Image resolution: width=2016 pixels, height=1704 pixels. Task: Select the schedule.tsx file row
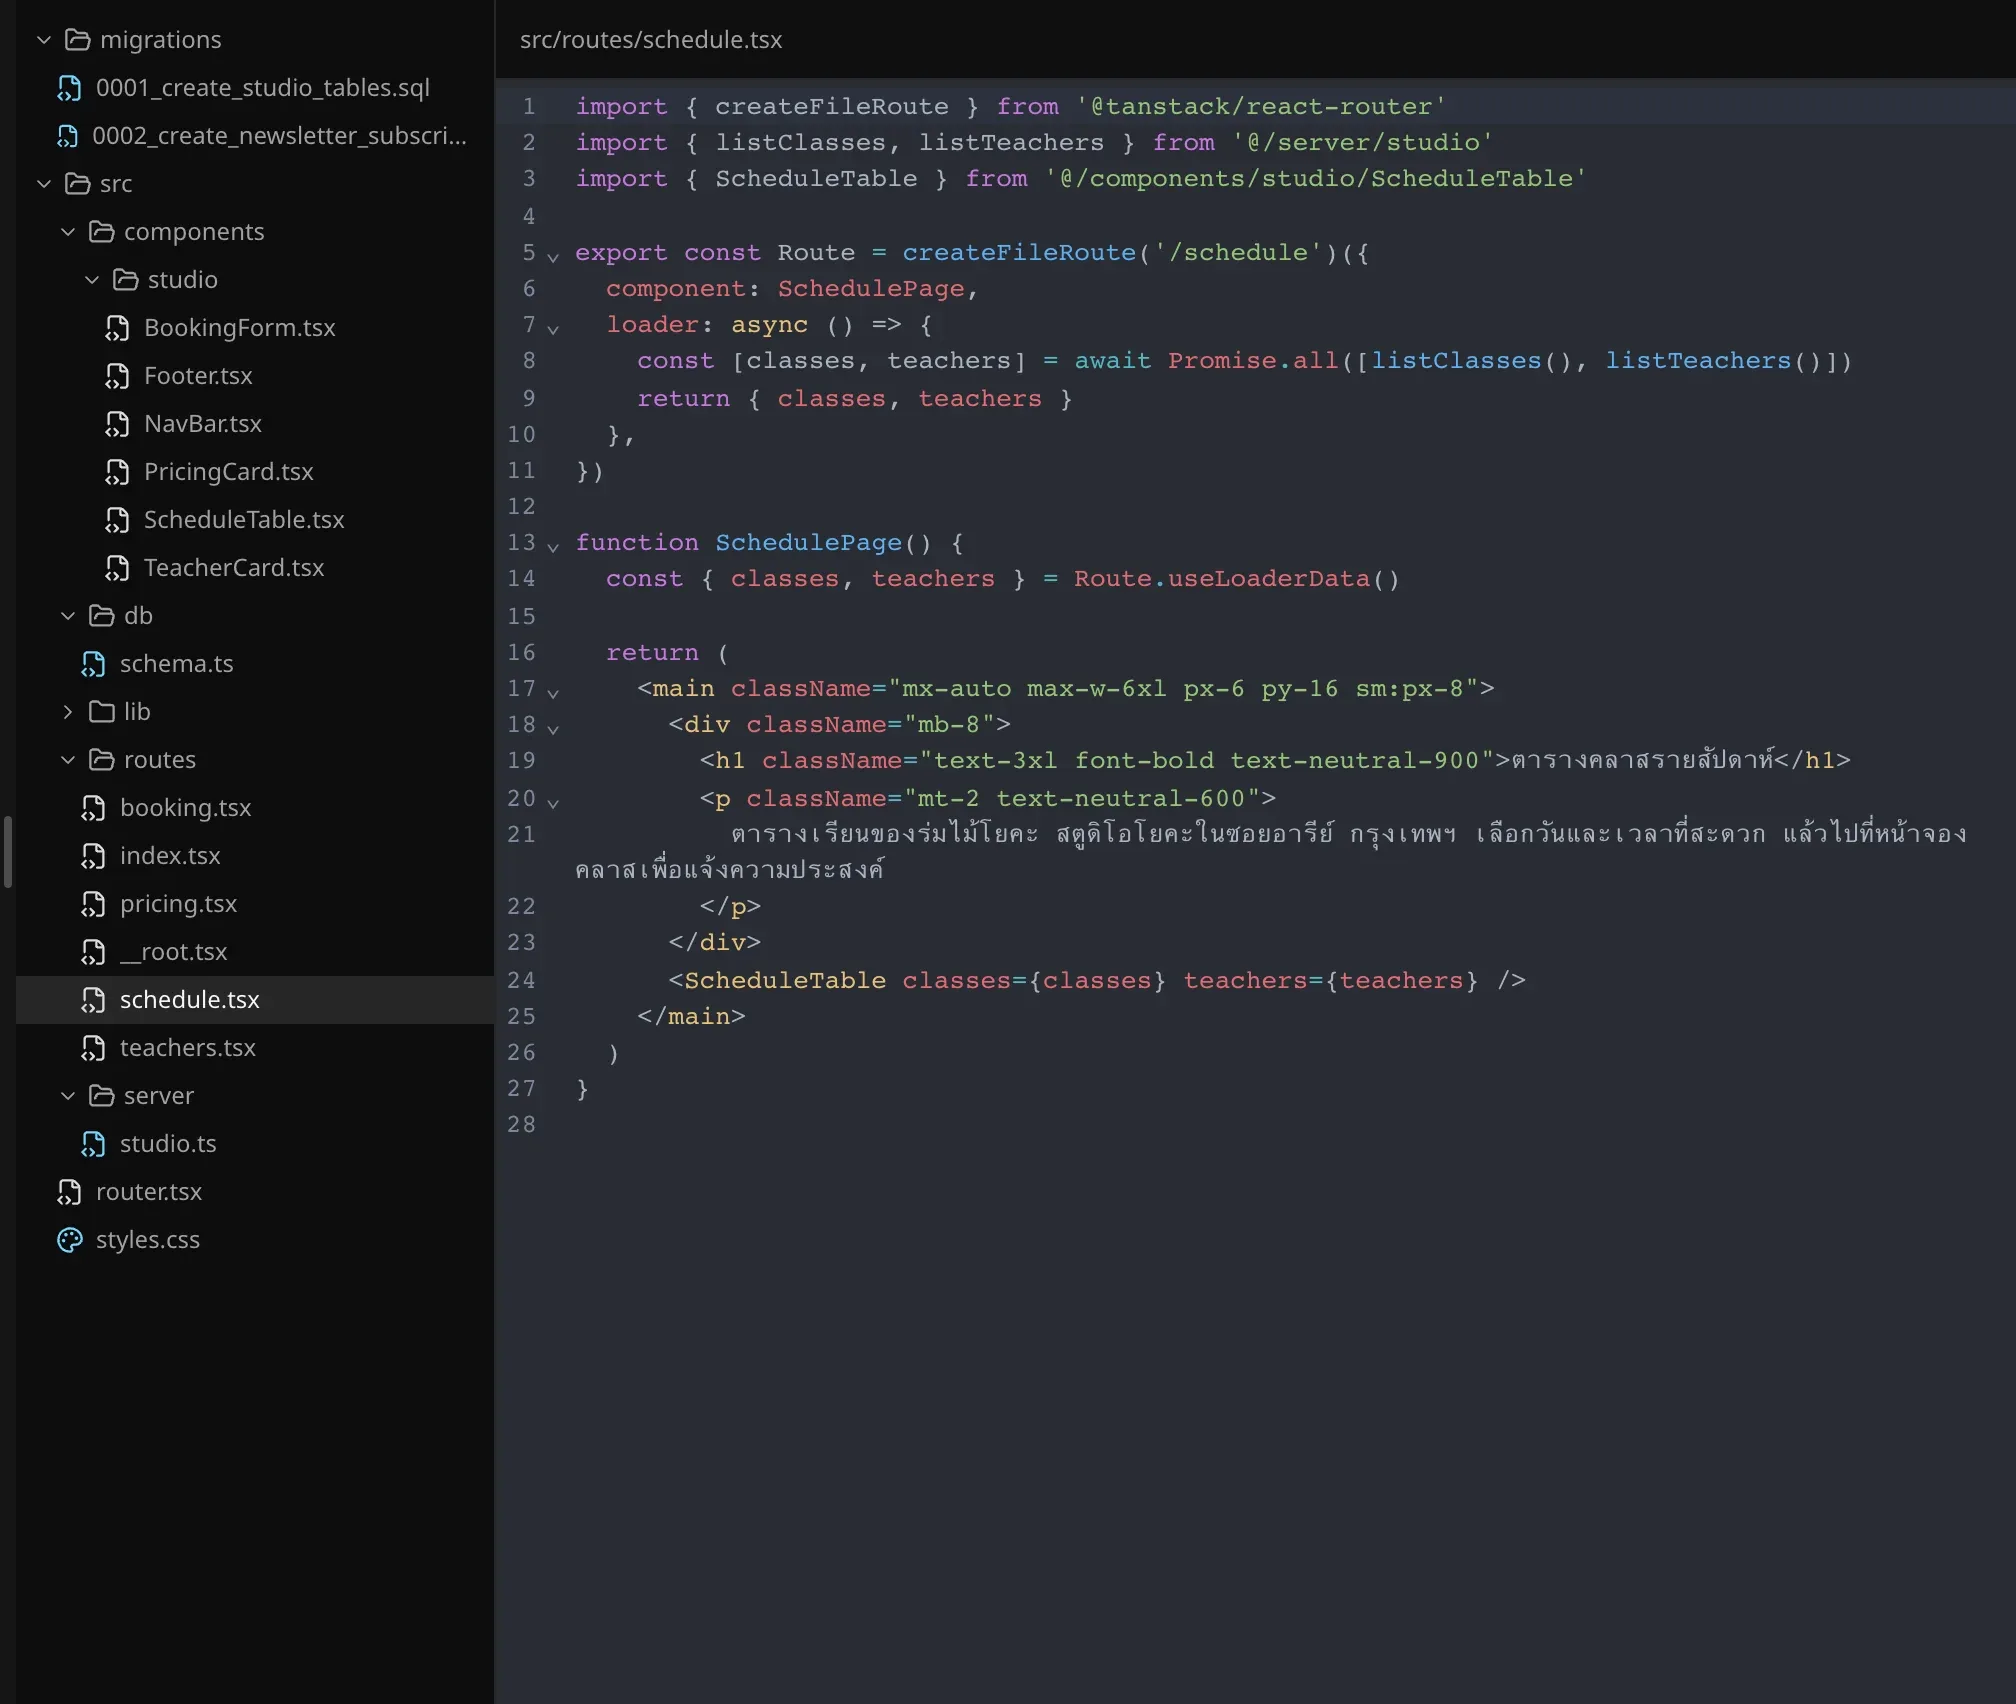pos(255,1000)
